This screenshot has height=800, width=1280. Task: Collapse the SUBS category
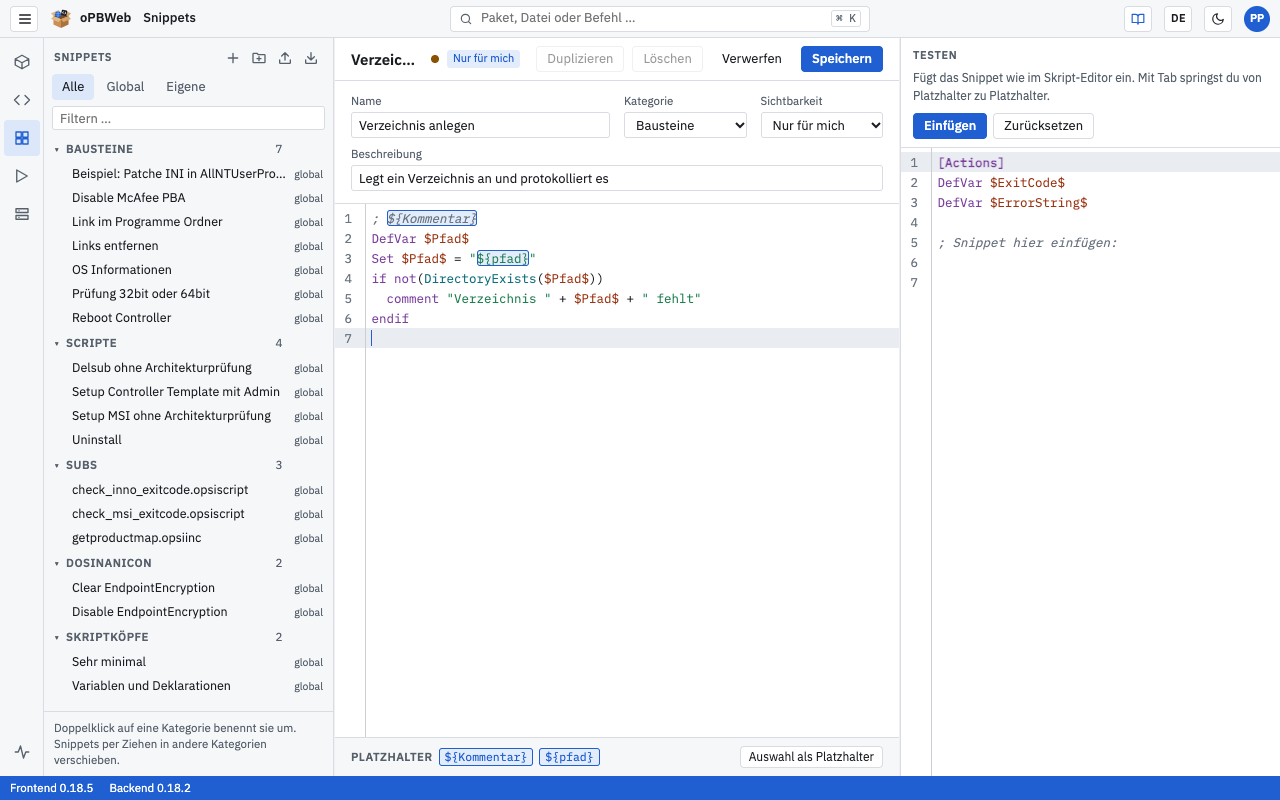[x=57, y=465]
